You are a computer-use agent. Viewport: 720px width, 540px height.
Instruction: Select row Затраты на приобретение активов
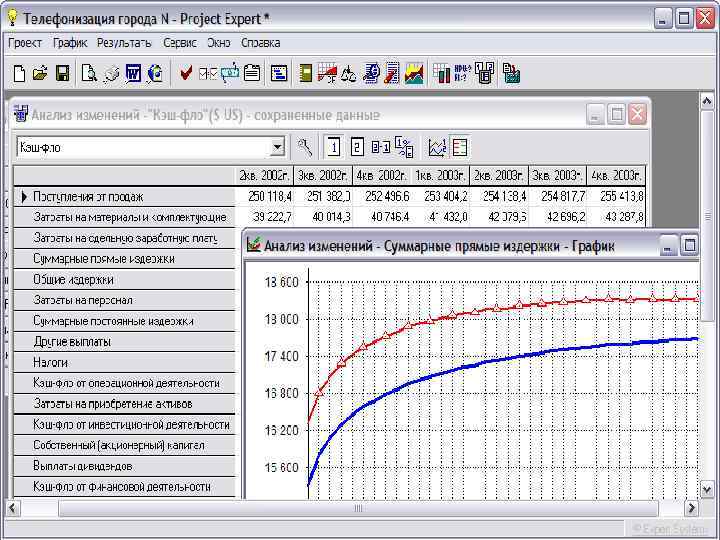(124, 404)
